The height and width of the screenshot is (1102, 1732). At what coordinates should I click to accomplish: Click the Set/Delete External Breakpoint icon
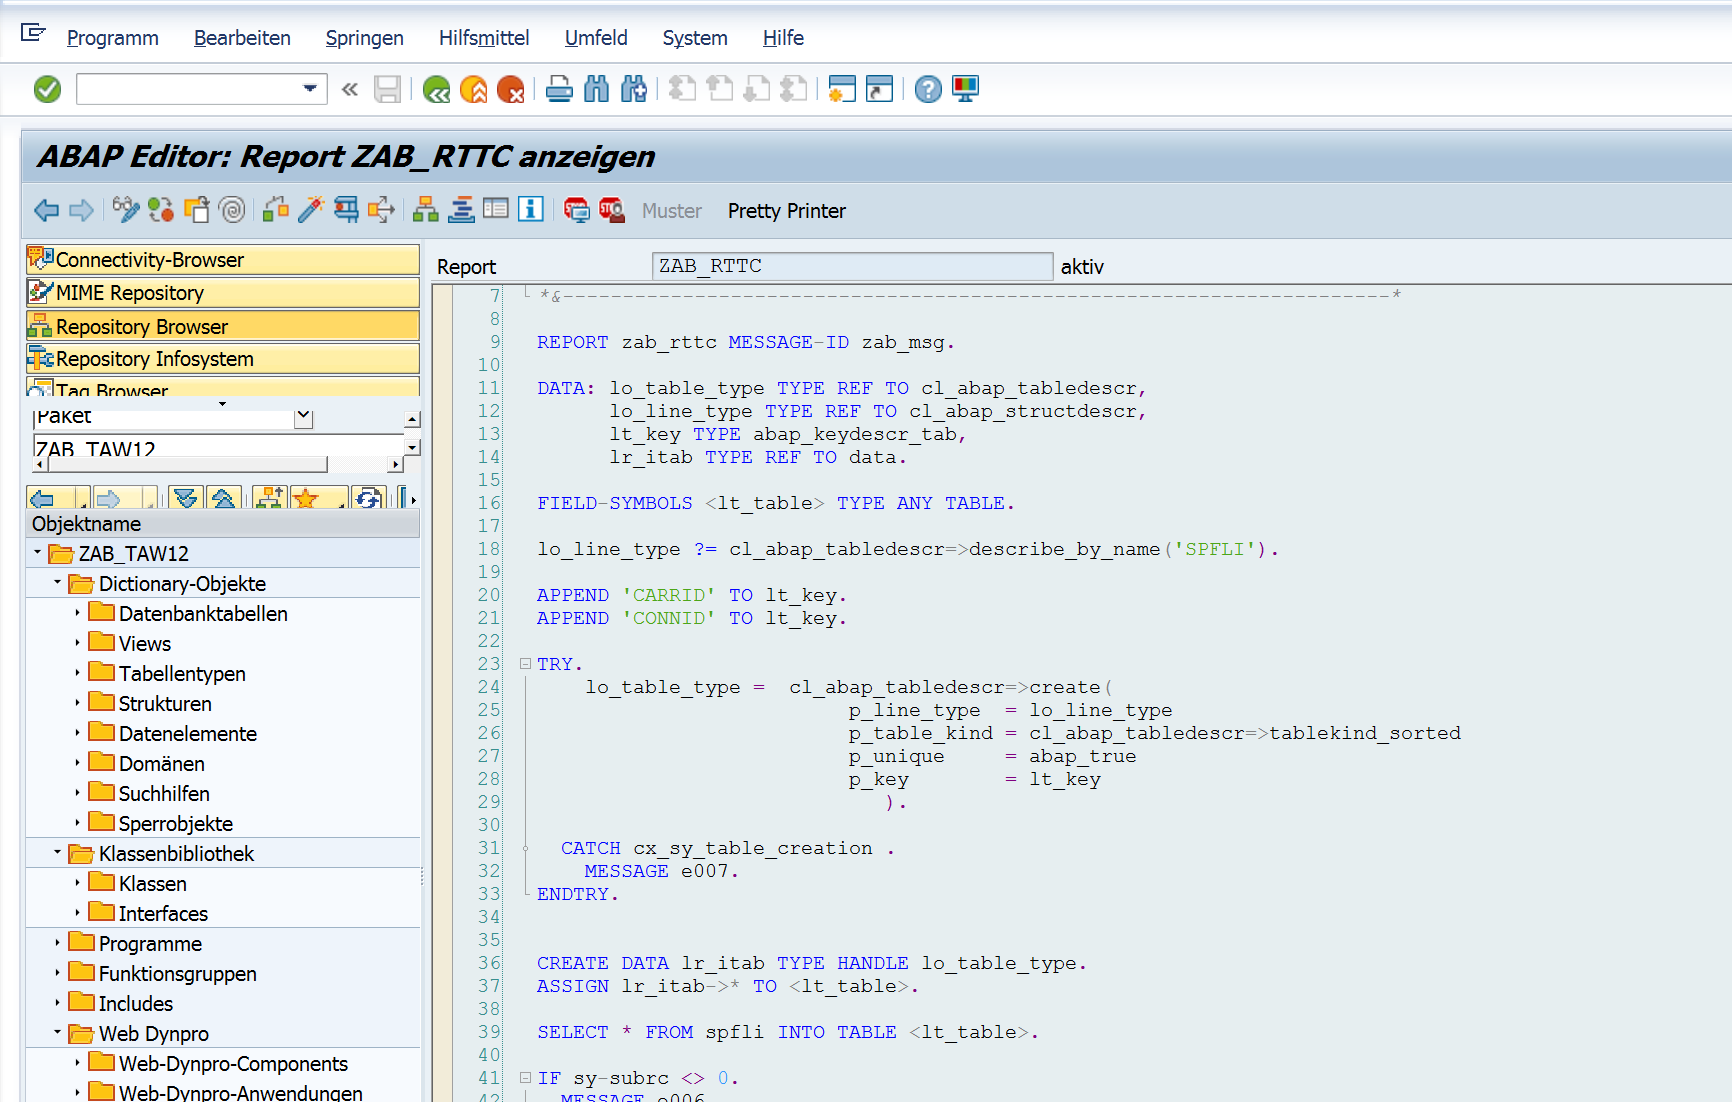point(611,210)
